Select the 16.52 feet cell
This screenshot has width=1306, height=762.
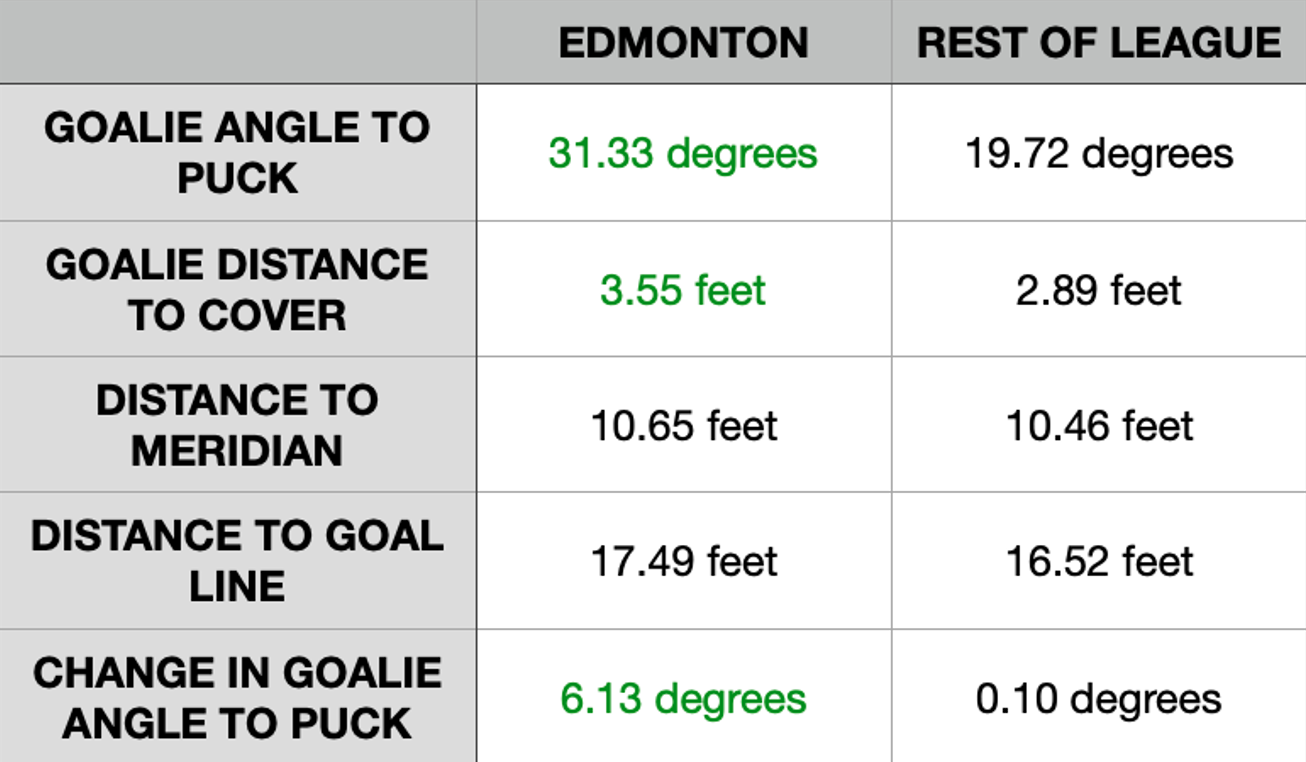click(1098, 561)
